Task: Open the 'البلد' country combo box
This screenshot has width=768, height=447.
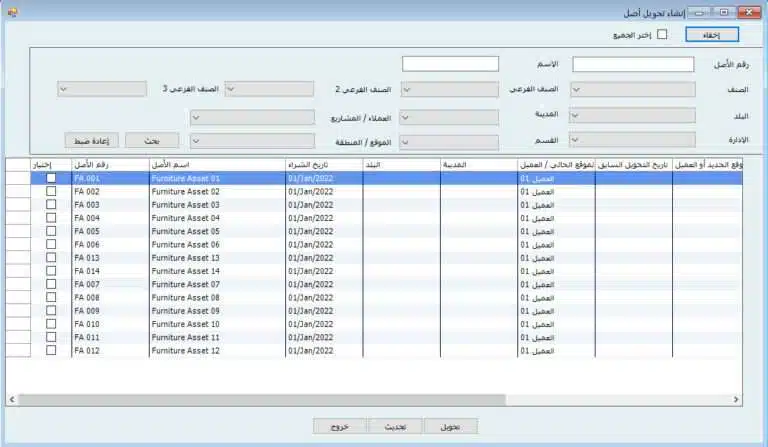Action: click(633, 116)
